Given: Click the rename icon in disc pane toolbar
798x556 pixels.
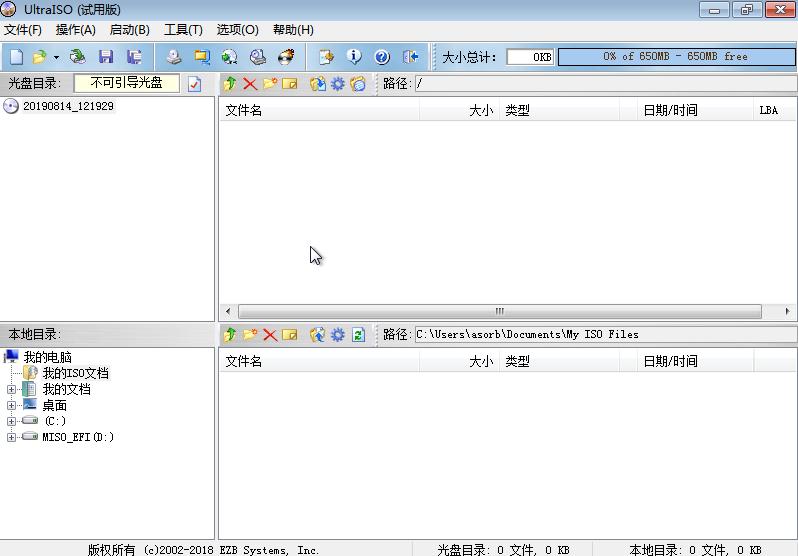Looking at the screenshot, I should (290, 84).
